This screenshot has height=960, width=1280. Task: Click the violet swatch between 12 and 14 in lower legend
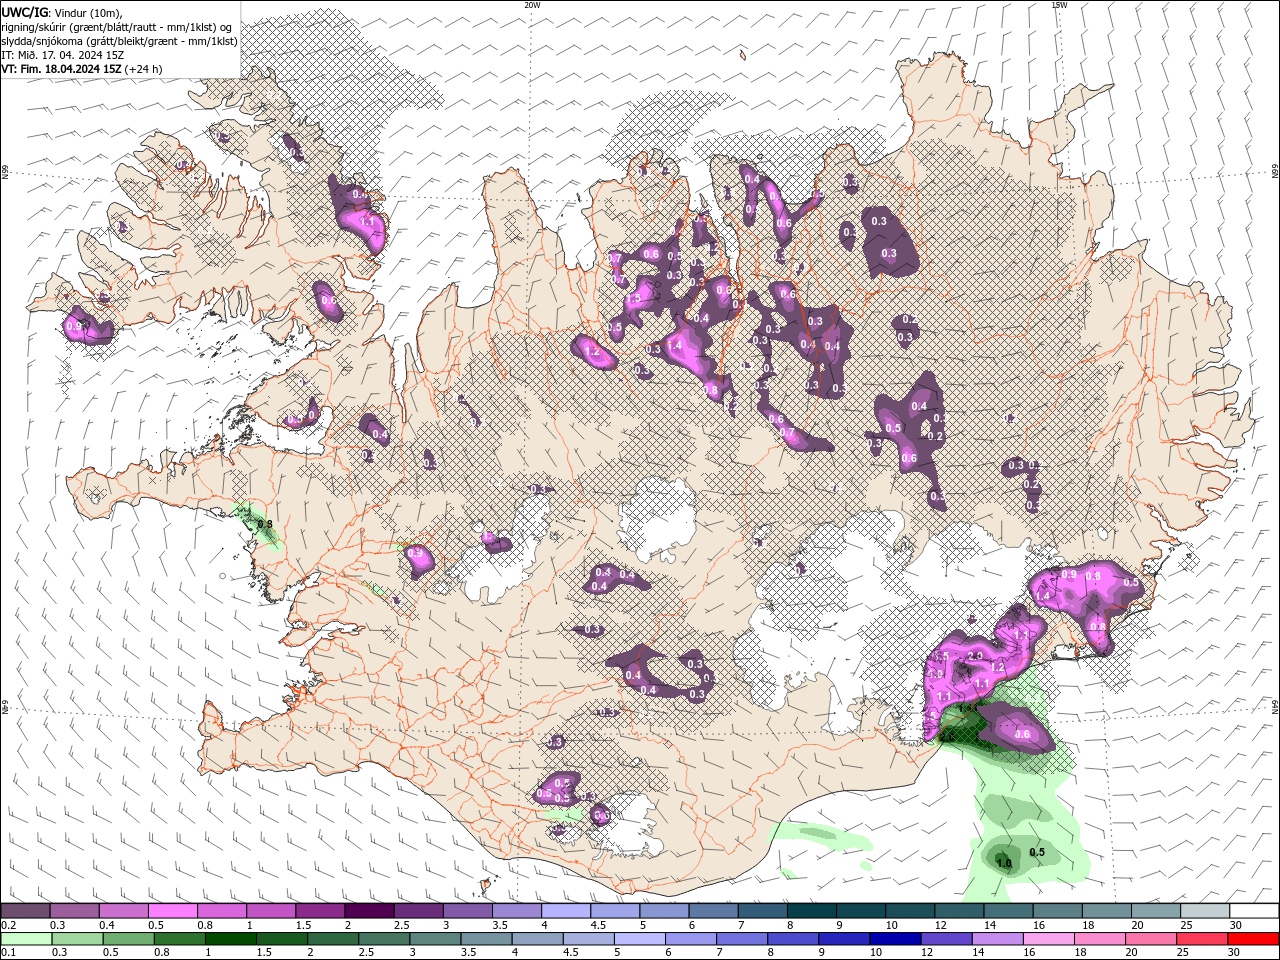point(947,939)
